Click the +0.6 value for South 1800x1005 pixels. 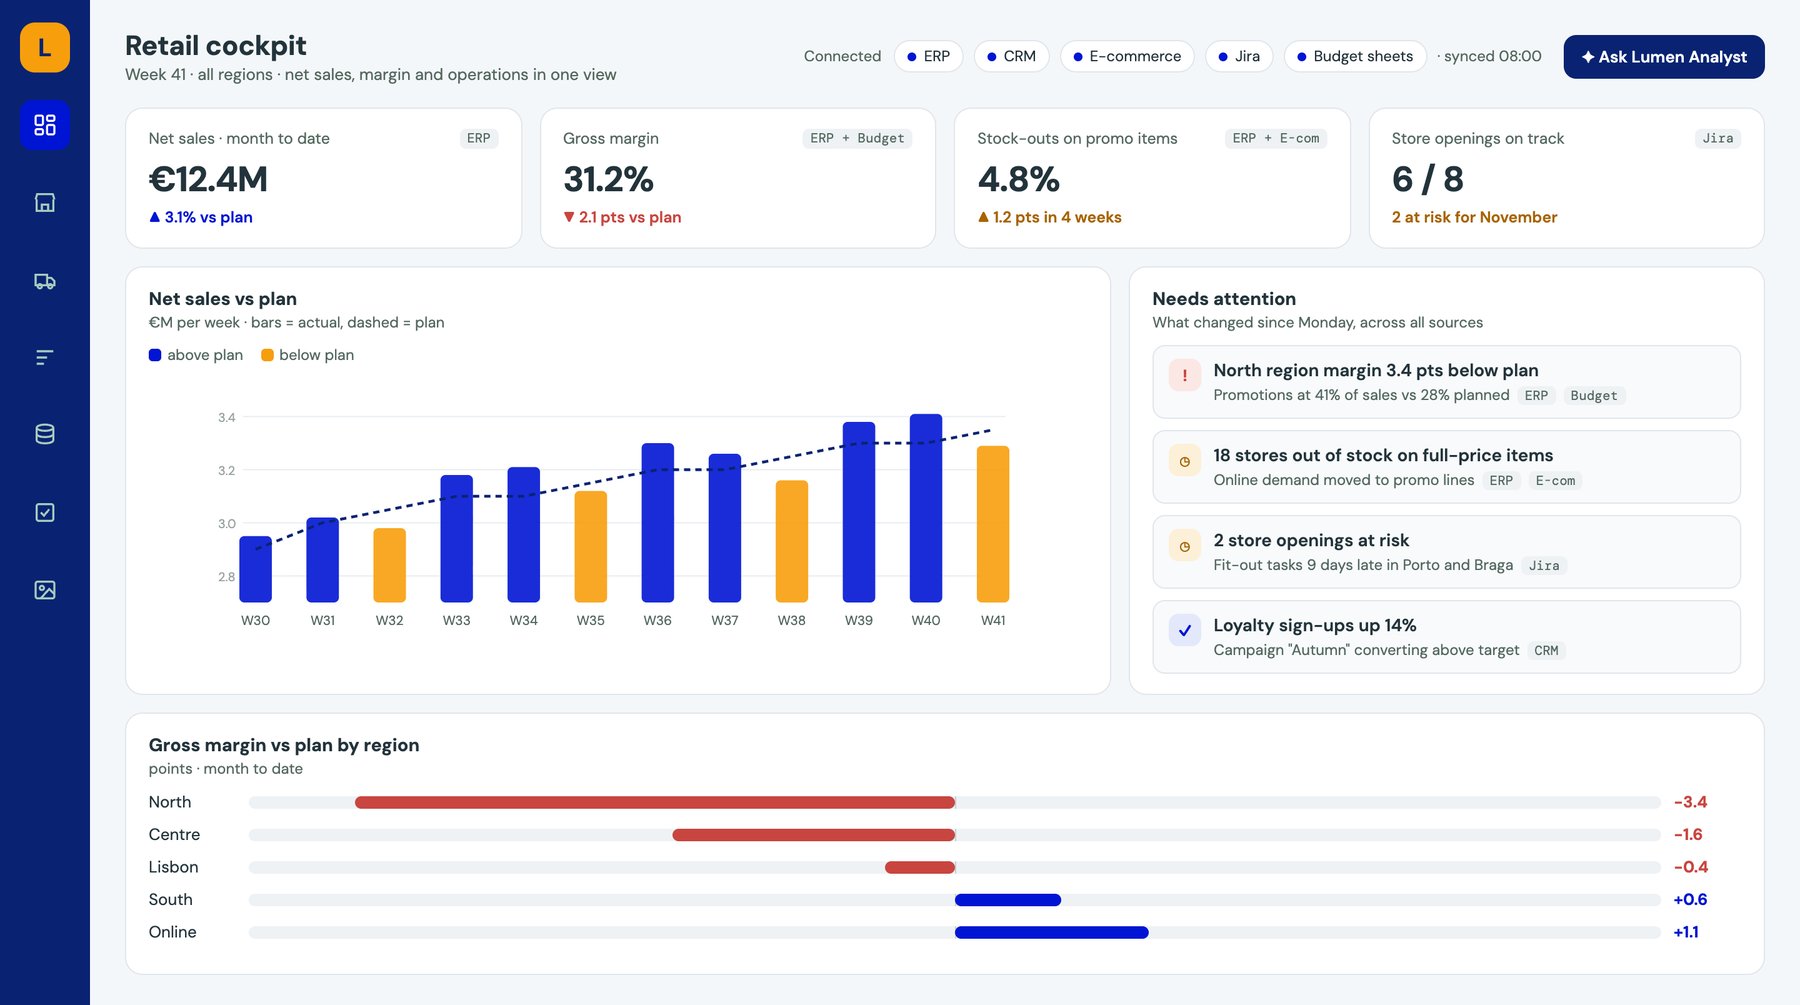click(1690, 900)
